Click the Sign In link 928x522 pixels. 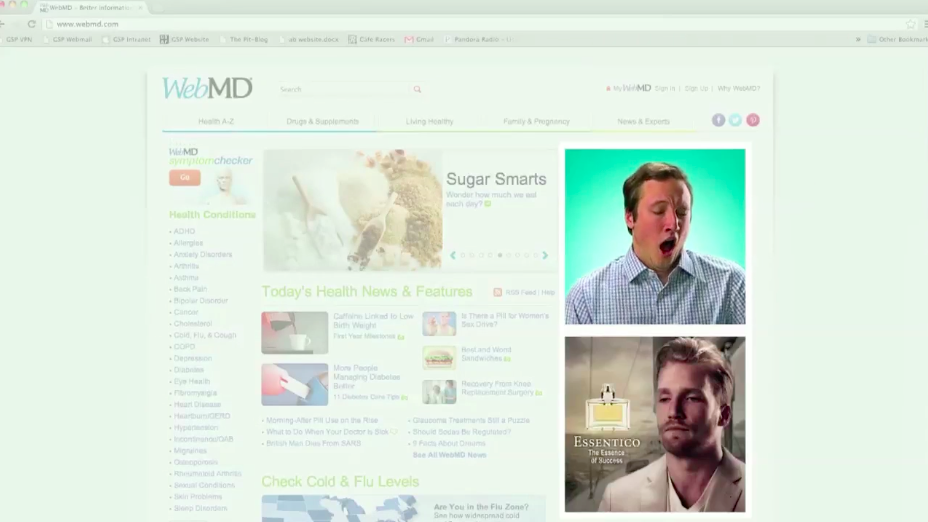pos(665,88)
